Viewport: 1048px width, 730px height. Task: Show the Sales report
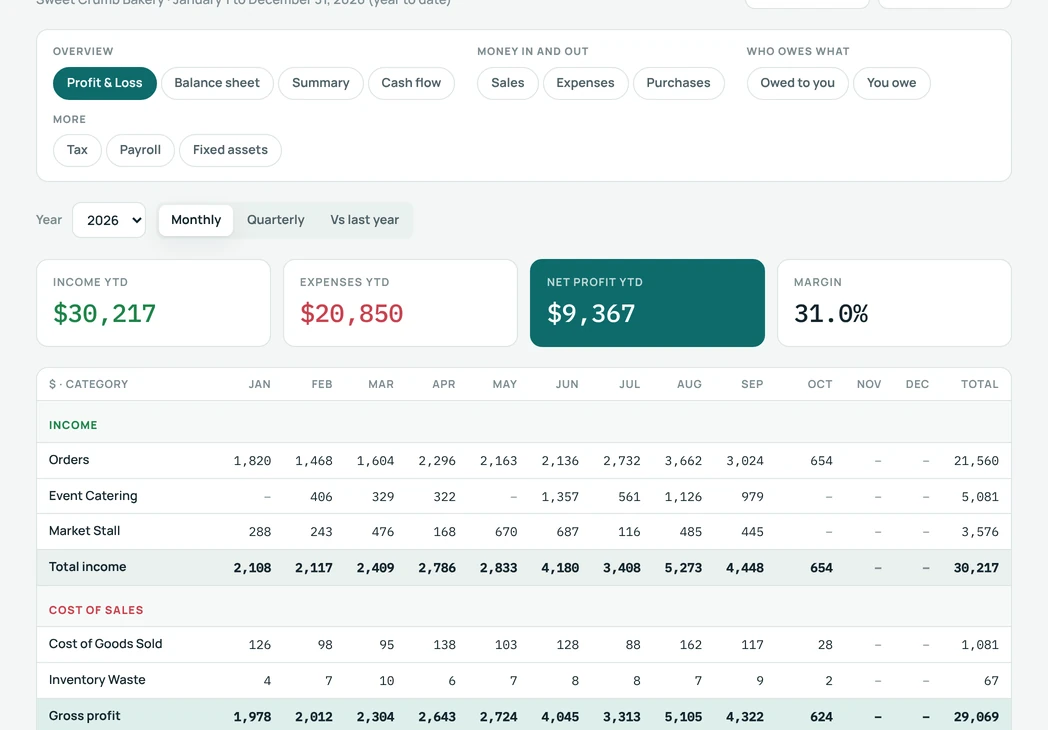click(x=507, y=83)
